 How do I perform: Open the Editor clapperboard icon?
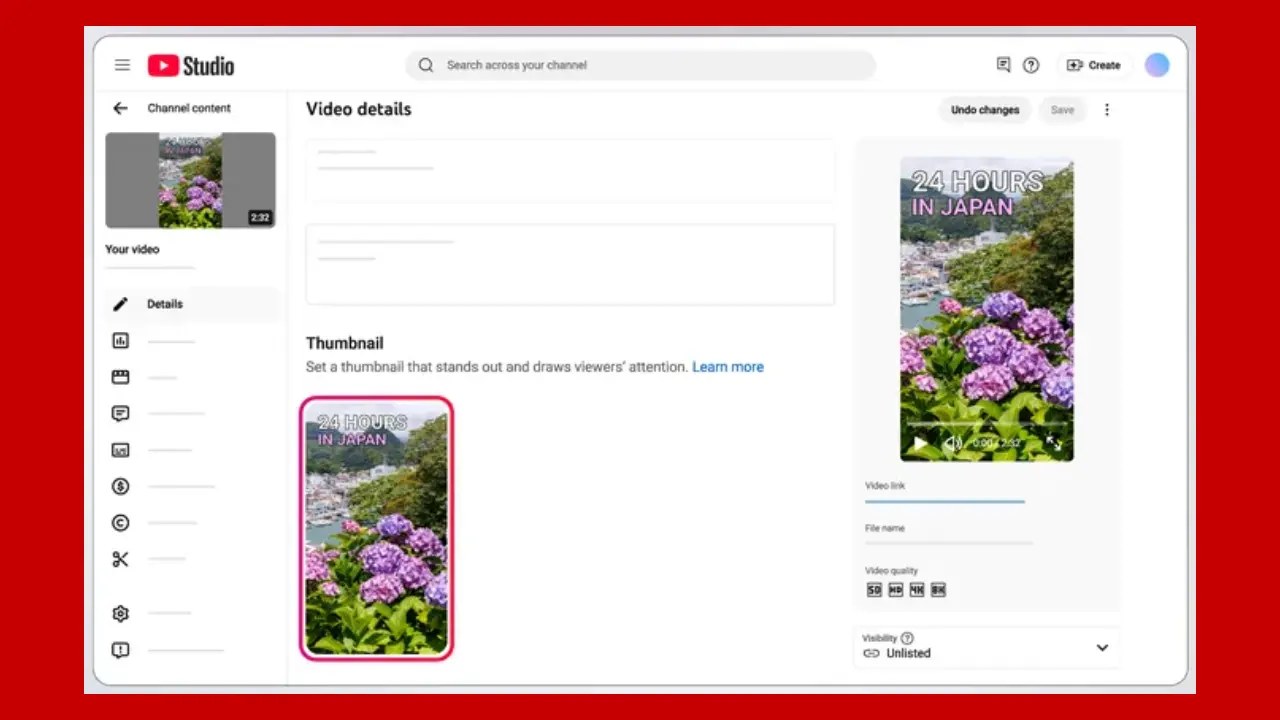coord(121,377)
